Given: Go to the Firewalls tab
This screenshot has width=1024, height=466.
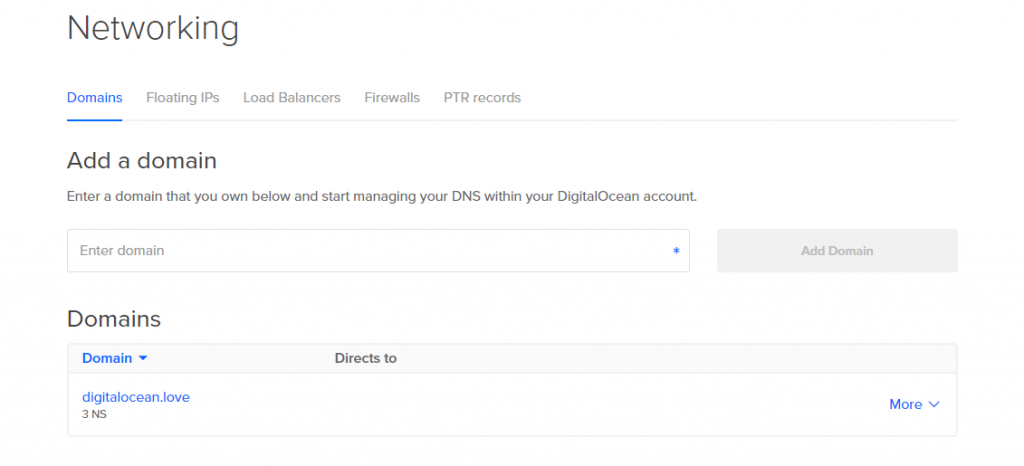Looking at the screenshot, I should (x=392, y=98).
